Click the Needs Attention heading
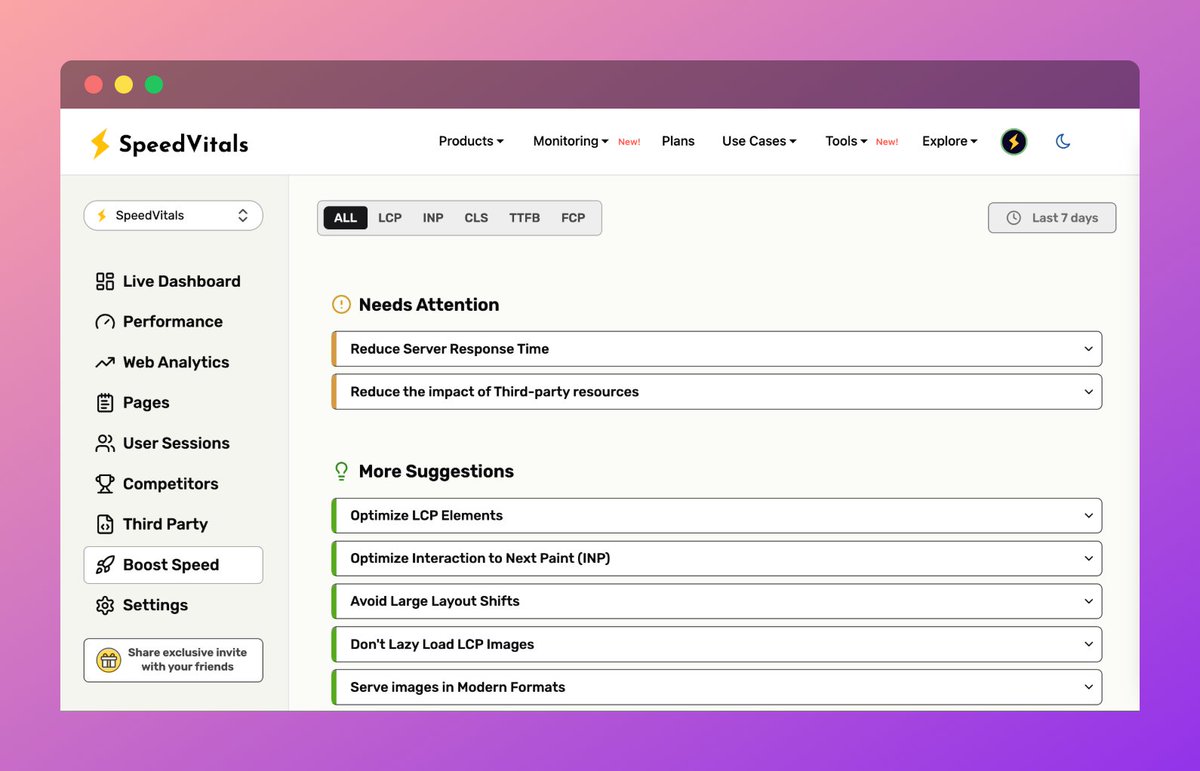Image resolution: width=1200 pixels, height=771 pixels. [x=429, y=305]
